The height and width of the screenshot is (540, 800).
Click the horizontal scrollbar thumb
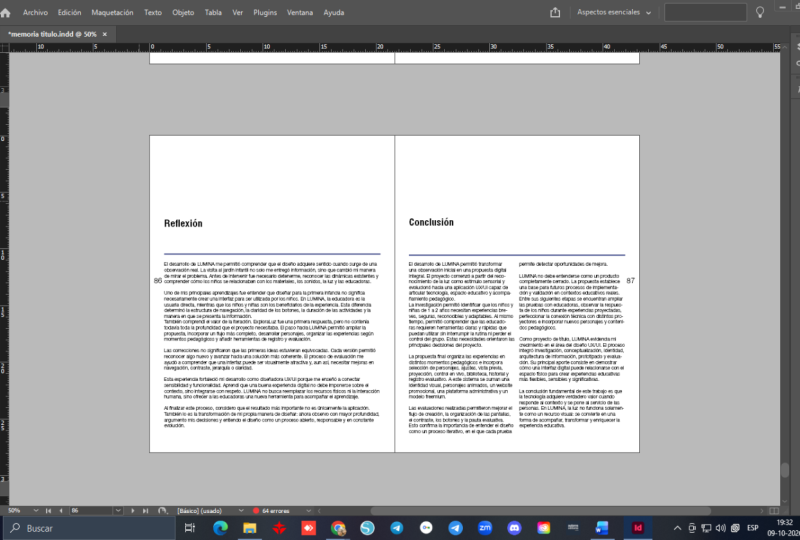541,510
